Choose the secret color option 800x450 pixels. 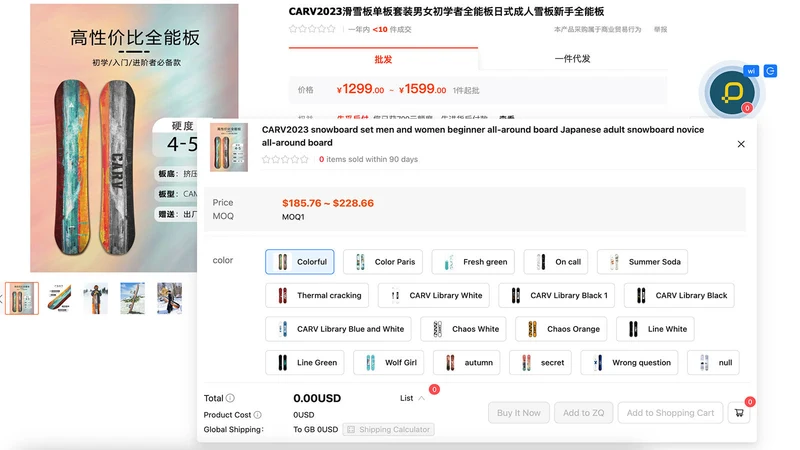tap(540, 363)
